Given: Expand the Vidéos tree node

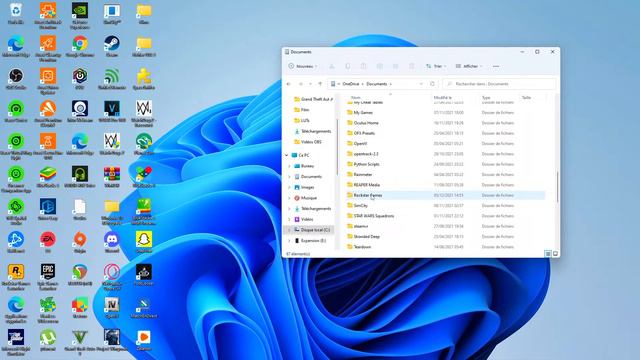Looking at the screenshot, I should click(290, 219).
